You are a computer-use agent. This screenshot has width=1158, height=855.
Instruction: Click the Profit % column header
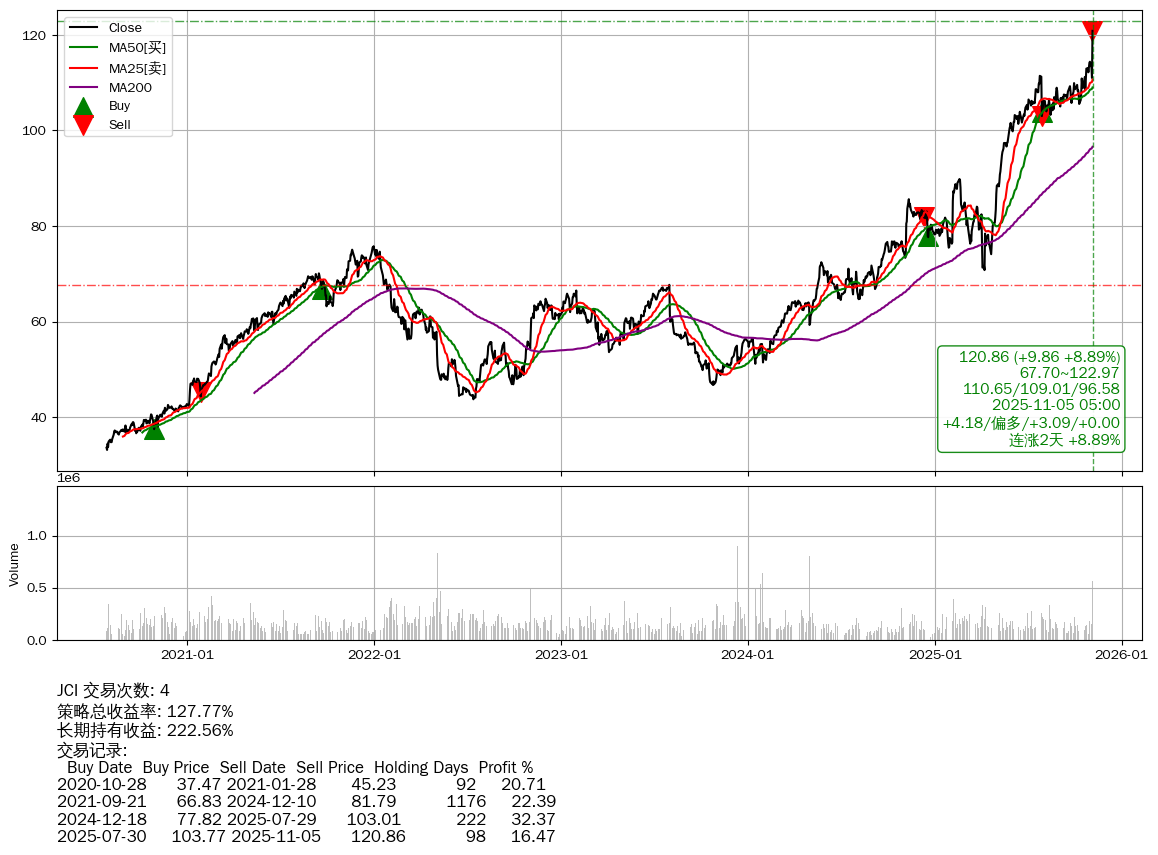click(506, 768)
